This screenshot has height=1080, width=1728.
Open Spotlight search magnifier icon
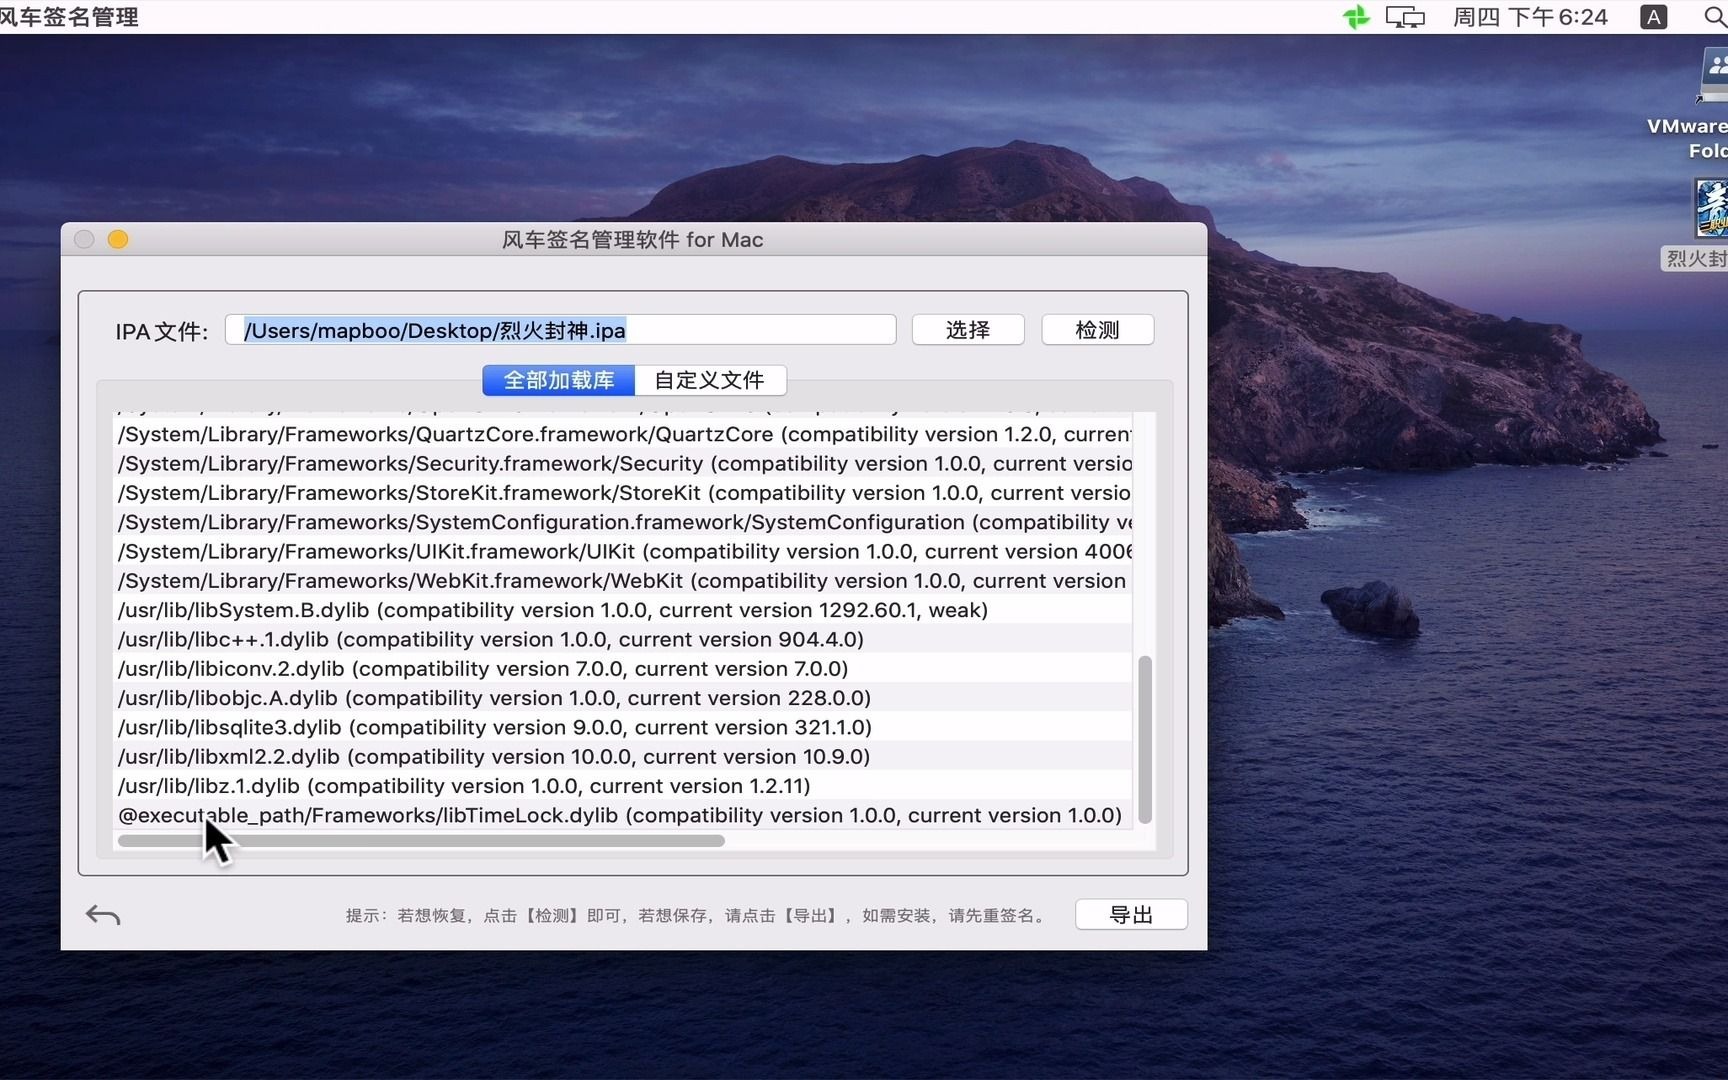point(1714,17)
